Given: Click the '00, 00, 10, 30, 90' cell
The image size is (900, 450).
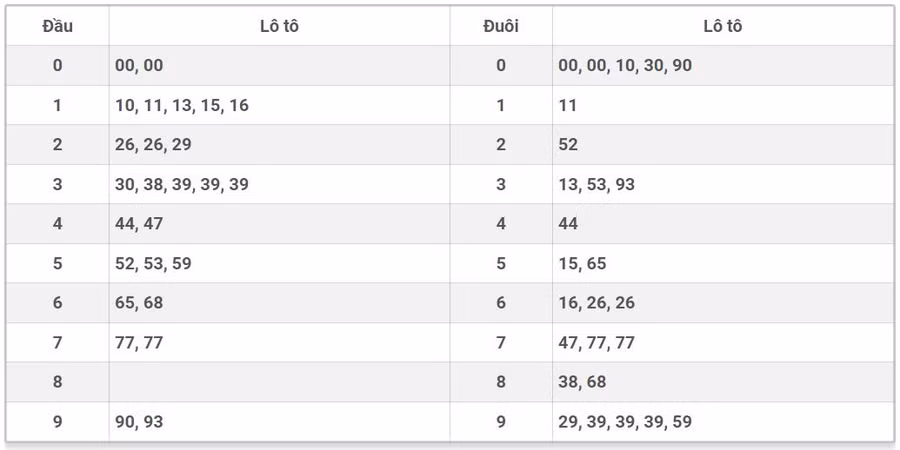Looking at the screenshot, I should 625,65.
